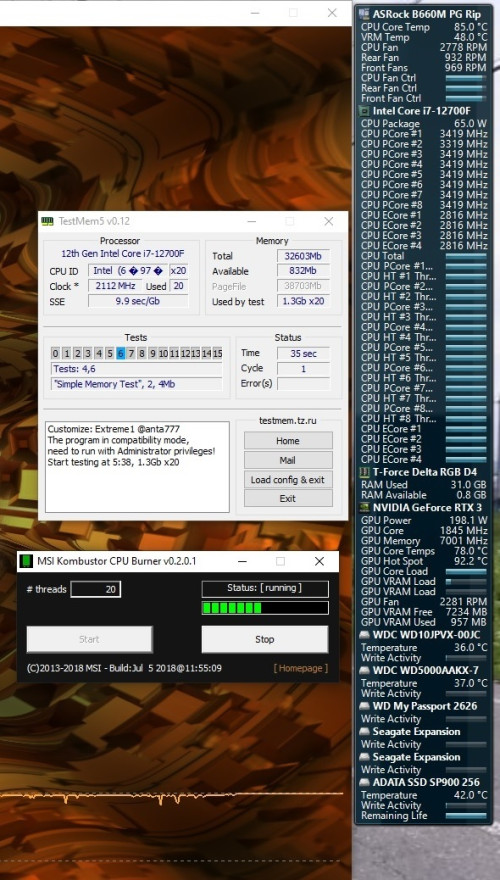500x880 pixels.
Task: Click the ADATA SSD SP900 drive icon
Action: click(364, 782)
